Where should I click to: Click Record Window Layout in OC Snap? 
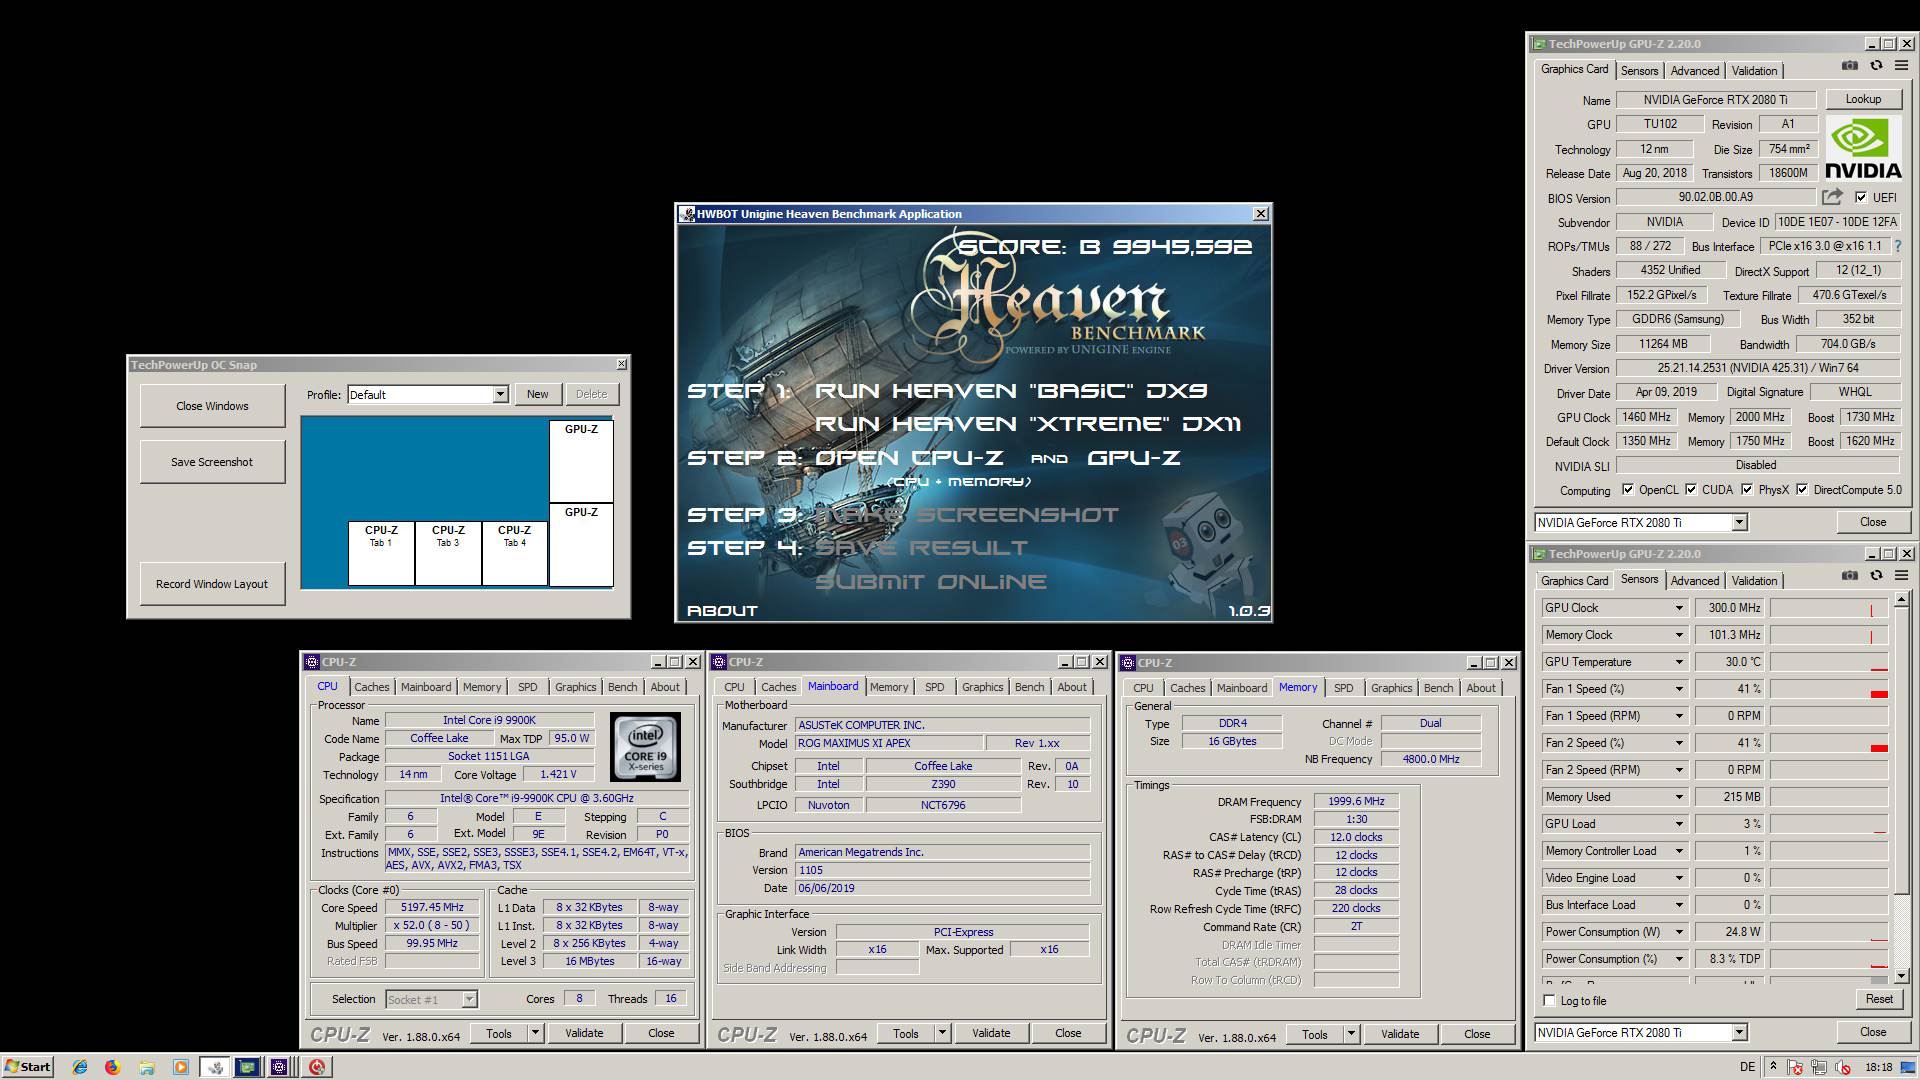click(x=212, y=584)
